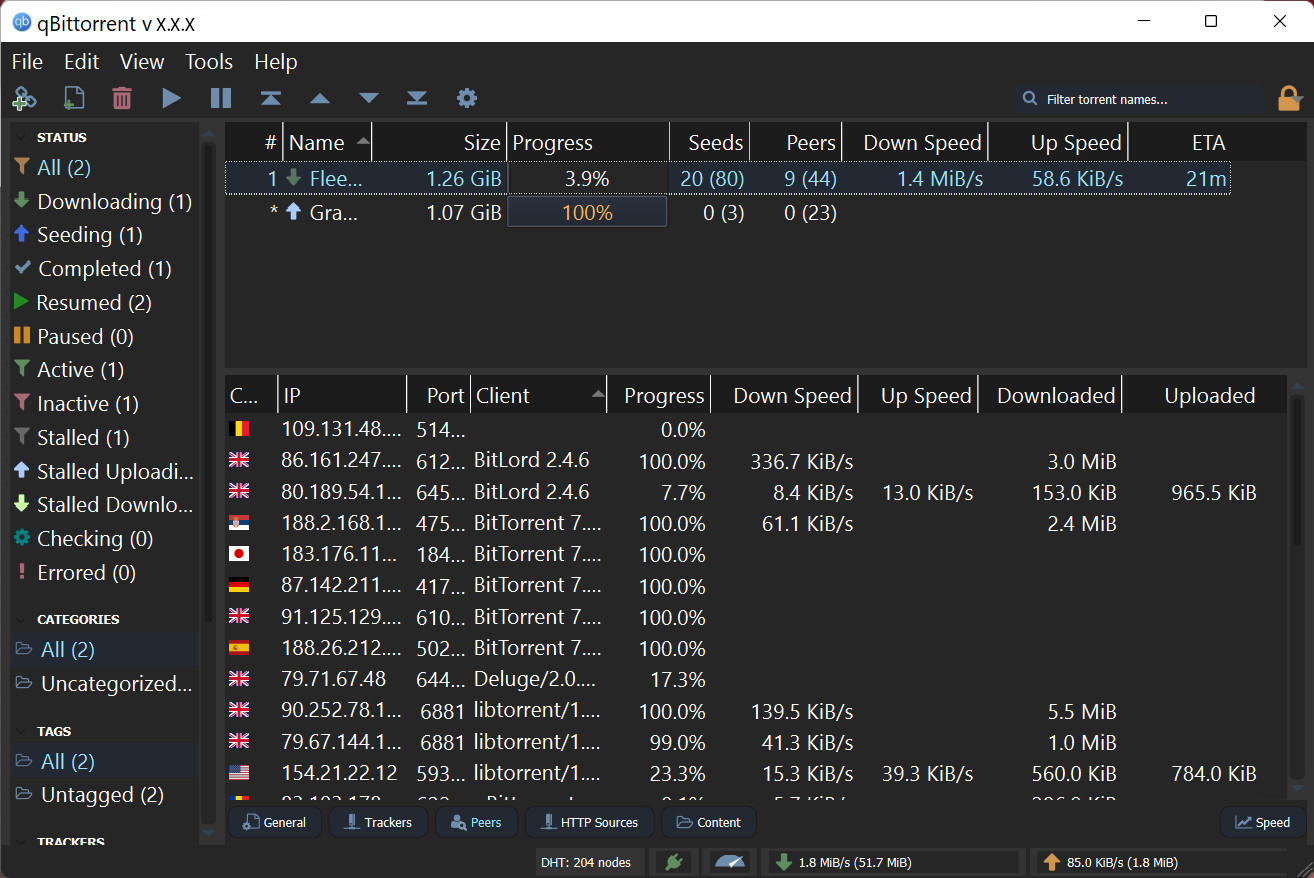Sort peers by Client column header
The width and height of the screenshot is (1314, 878).
[539, 396]
